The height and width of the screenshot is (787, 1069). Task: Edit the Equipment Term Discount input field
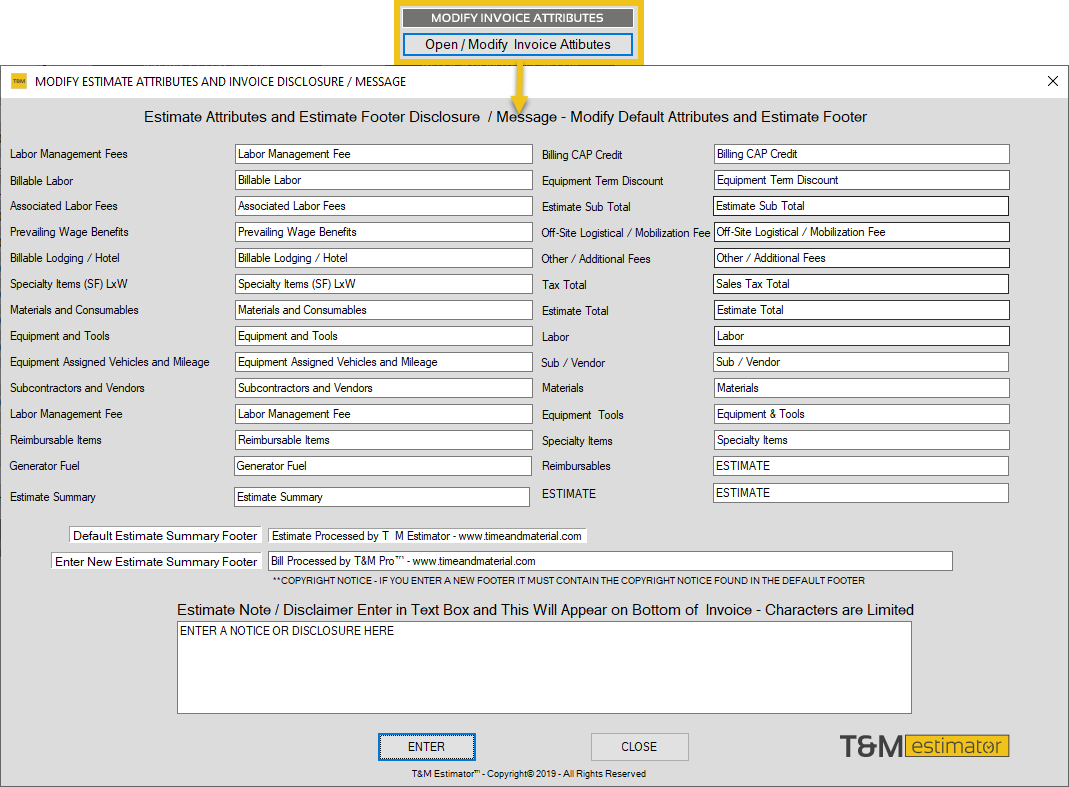862,180
